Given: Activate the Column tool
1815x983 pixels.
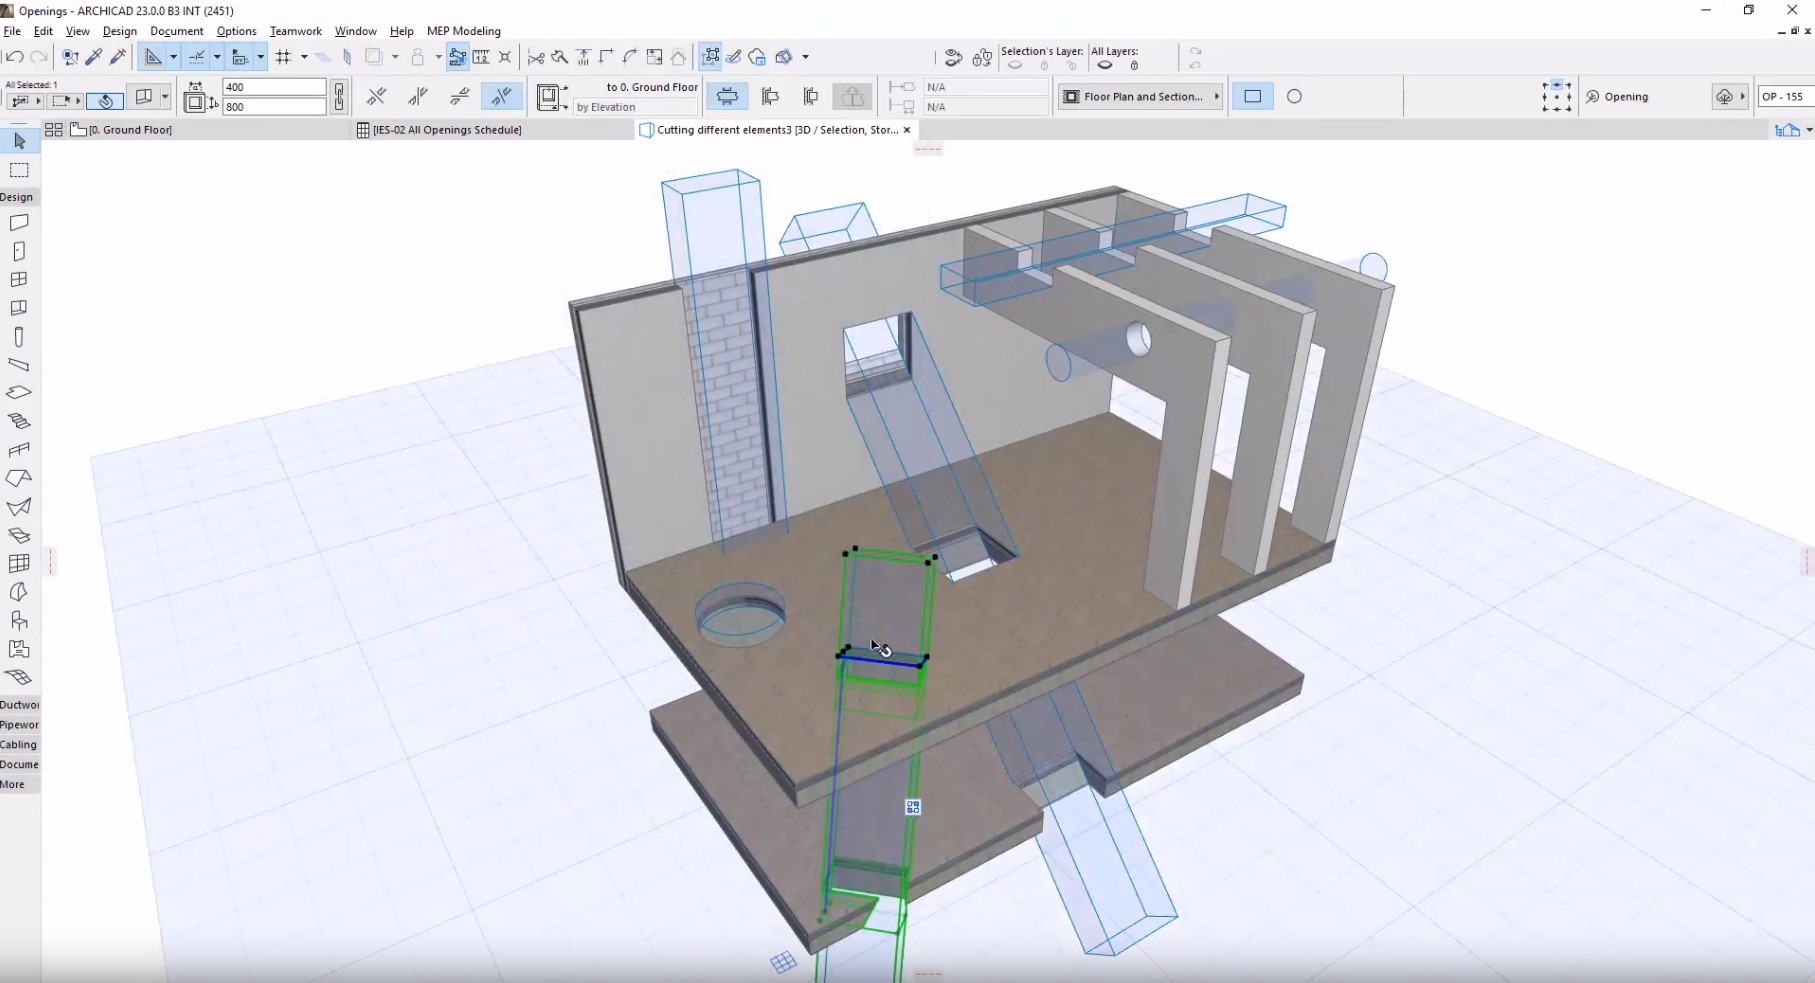Looking at the screenshot, I should pos(19,337).
